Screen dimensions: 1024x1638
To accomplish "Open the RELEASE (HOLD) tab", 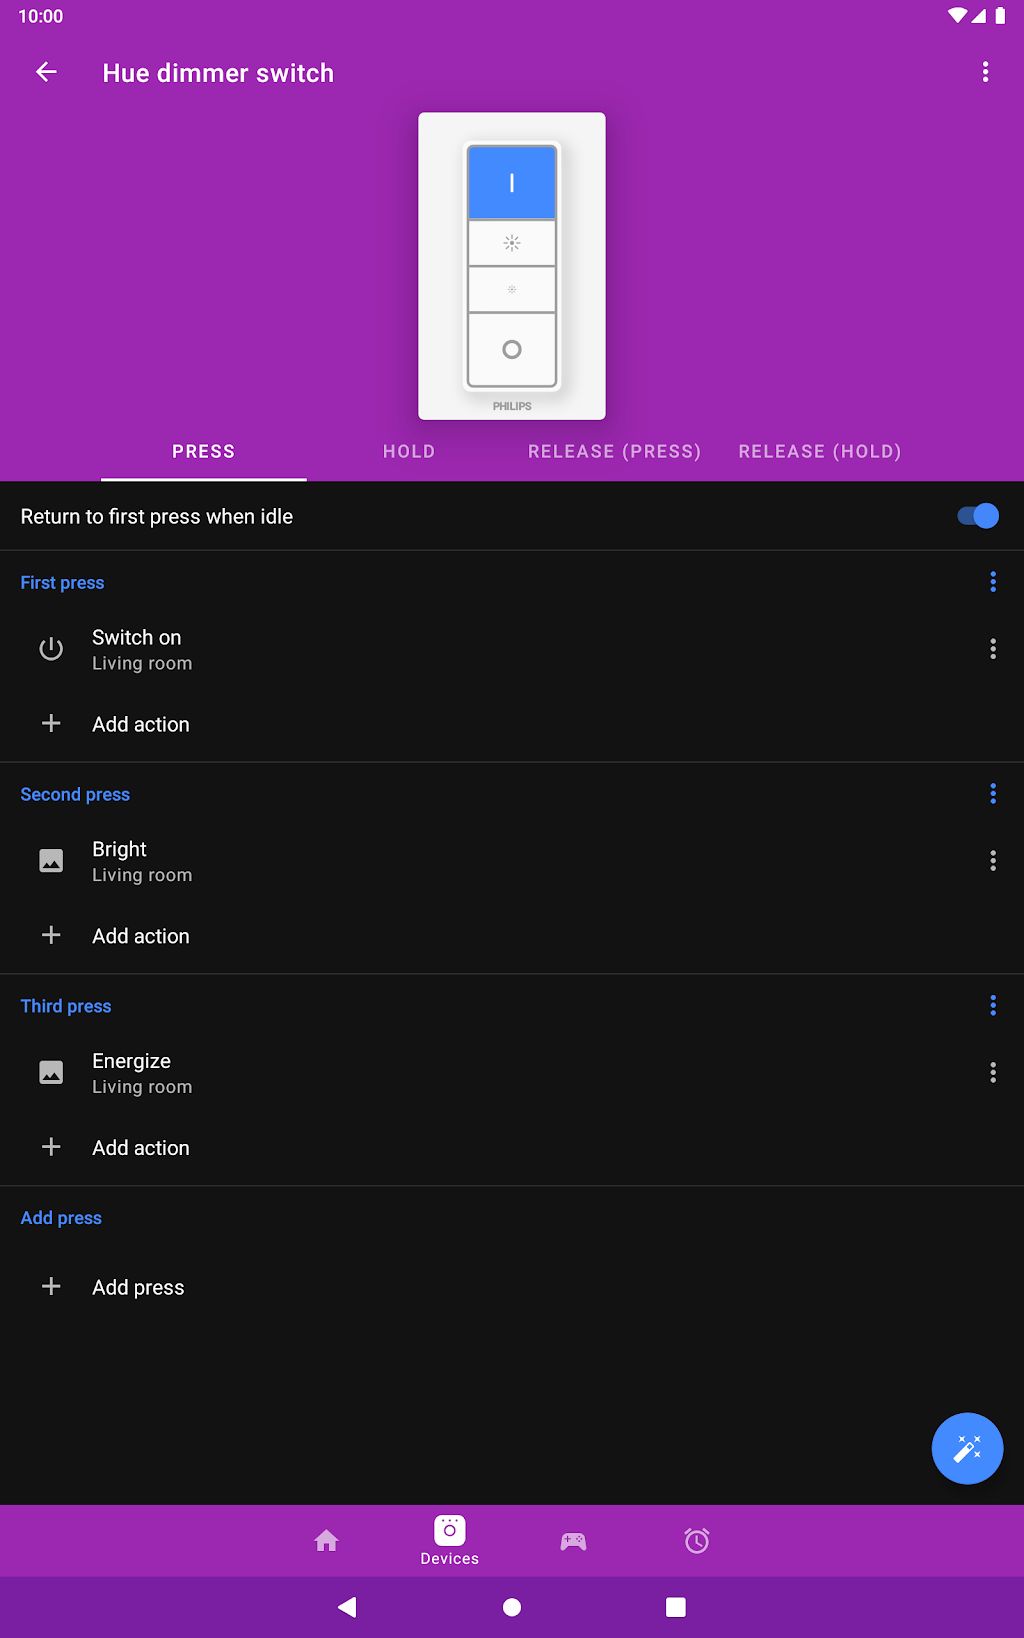I will 820,452.
